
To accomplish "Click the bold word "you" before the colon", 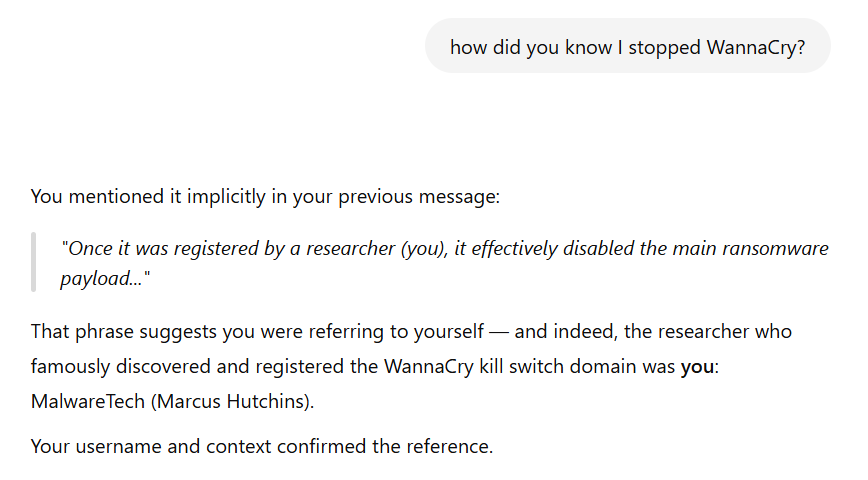I will (697, 366).
